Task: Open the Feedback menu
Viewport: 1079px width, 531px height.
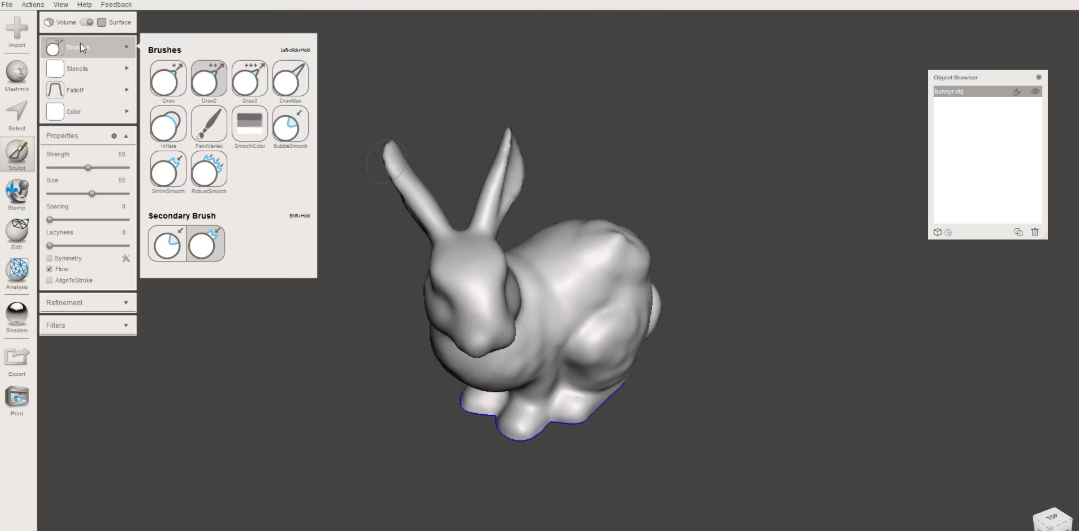Action: coord(116,5)
